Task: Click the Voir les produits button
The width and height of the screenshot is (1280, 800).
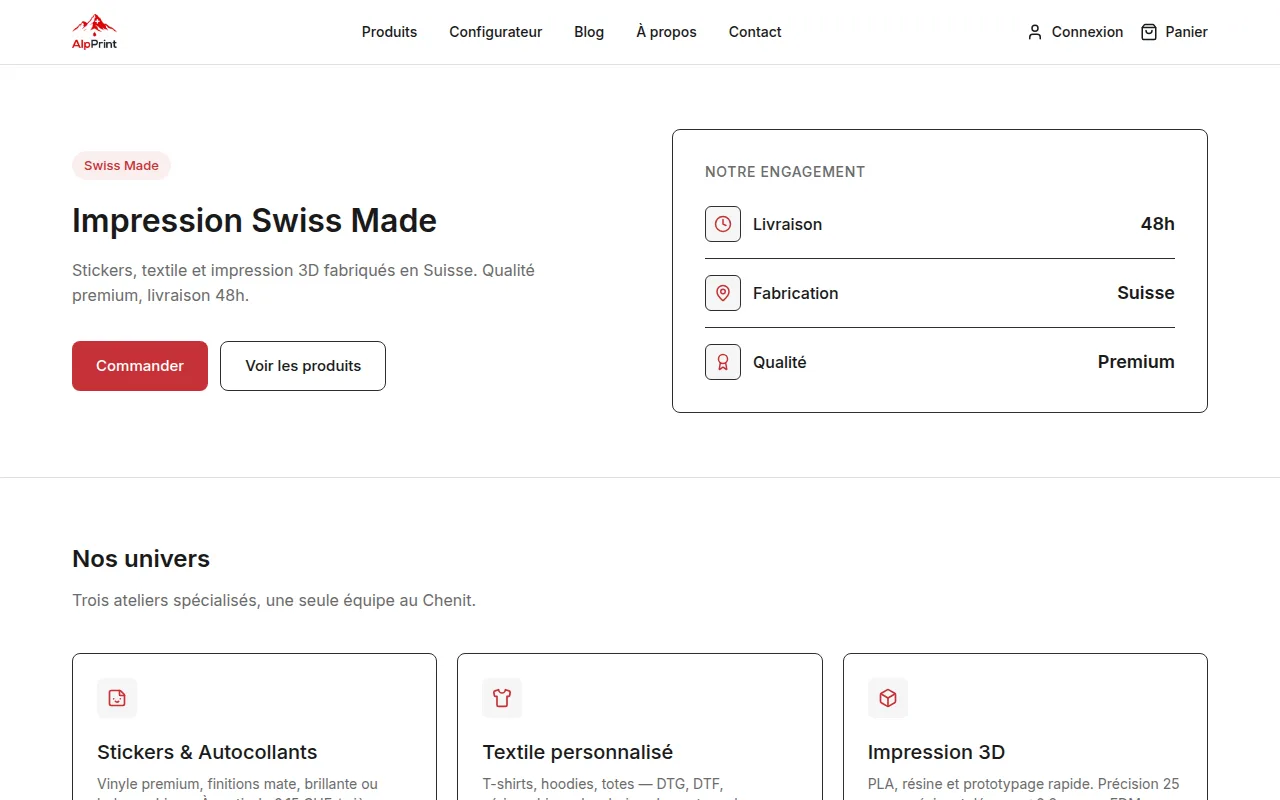Action: 303,366
